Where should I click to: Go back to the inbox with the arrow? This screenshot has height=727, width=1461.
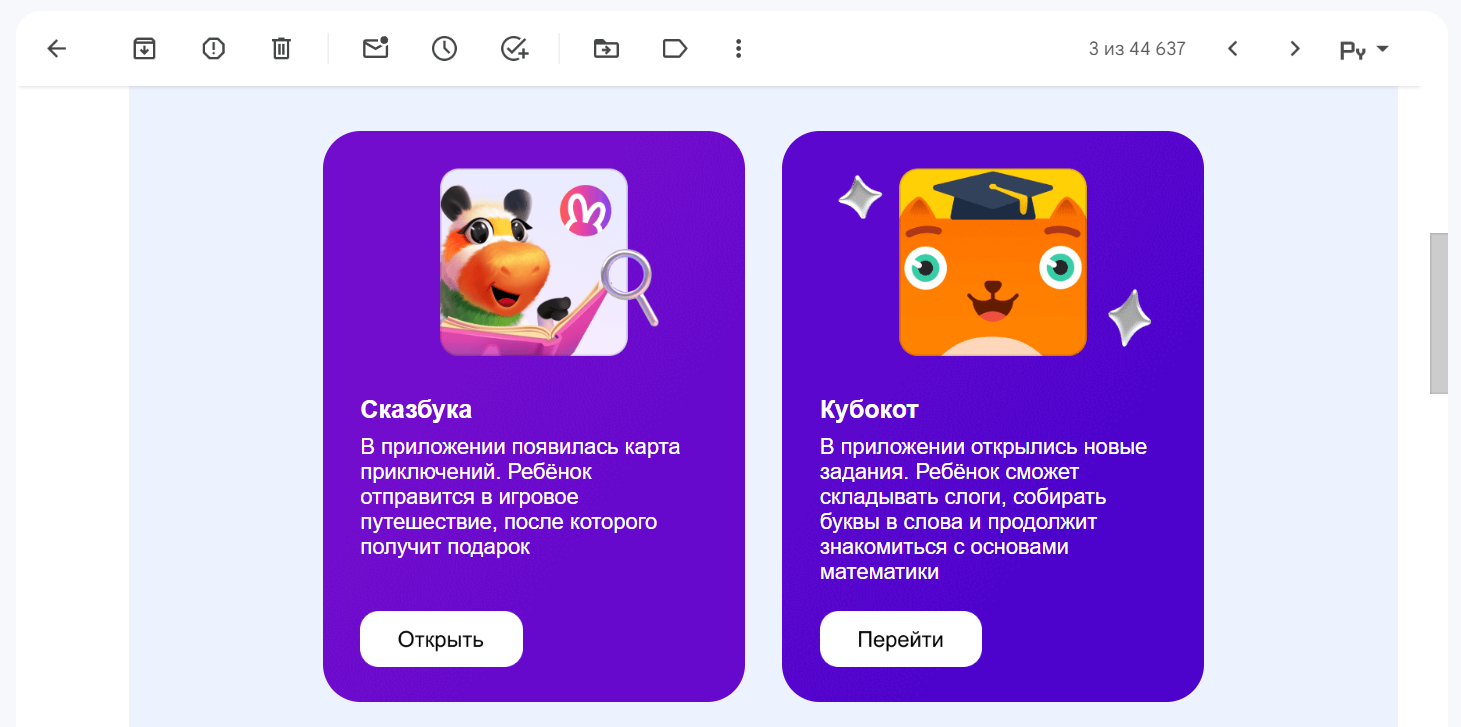pyautogui.click(x=57, y=48)
